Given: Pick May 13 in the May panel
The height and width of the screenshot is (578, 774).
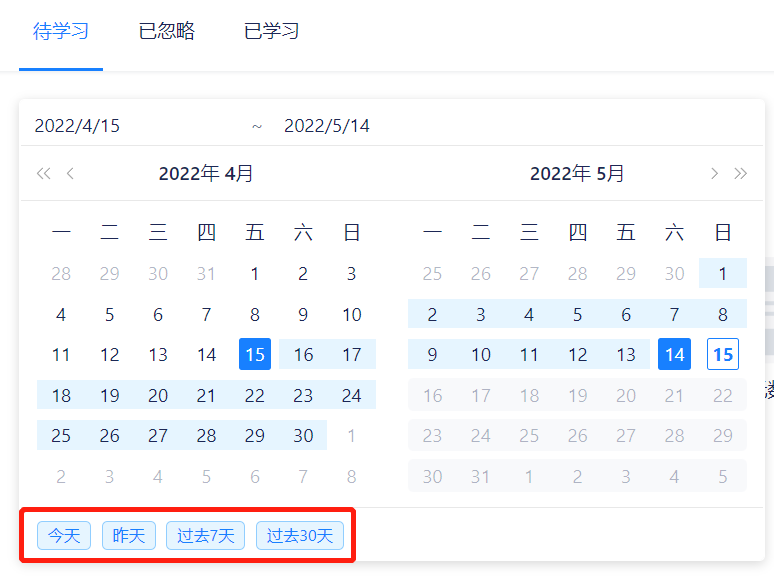Looking at the screenshot, I should (626, 354).
